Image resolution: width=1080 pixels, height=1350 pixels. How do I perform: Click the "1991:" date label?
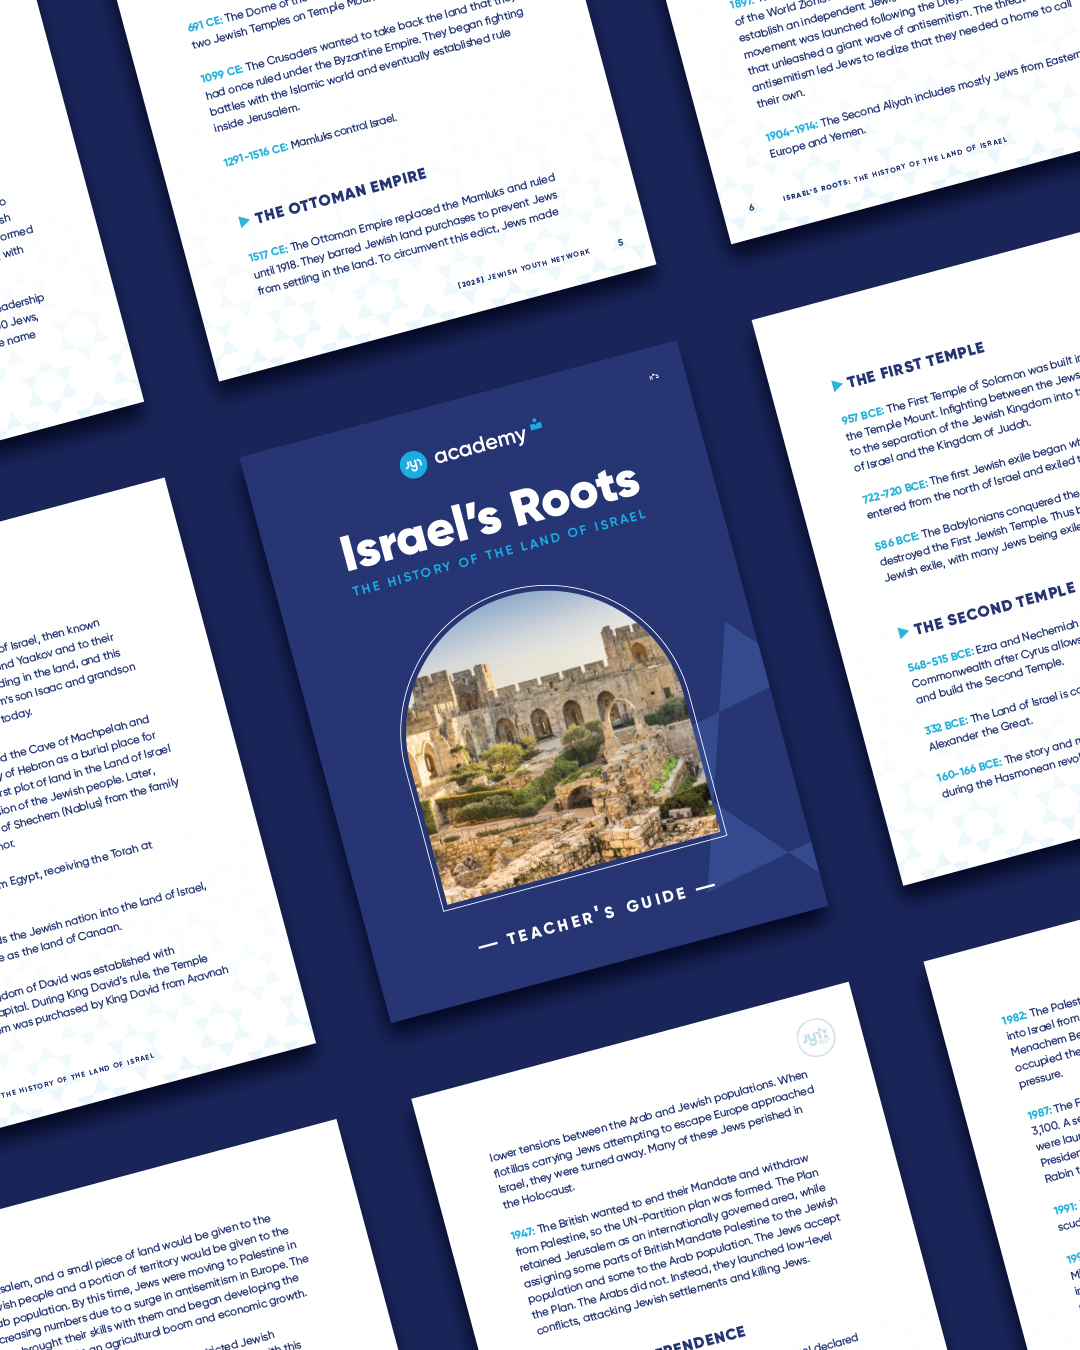[1064, 1208]
